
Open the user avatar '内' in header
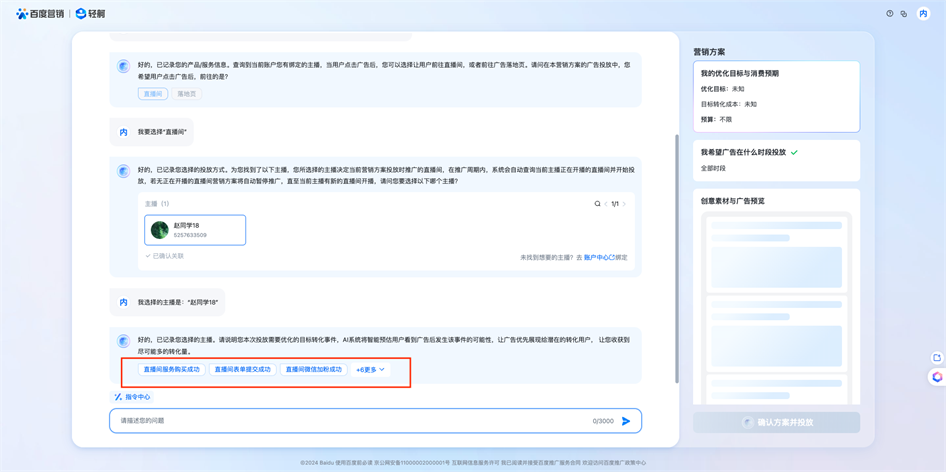923,14
